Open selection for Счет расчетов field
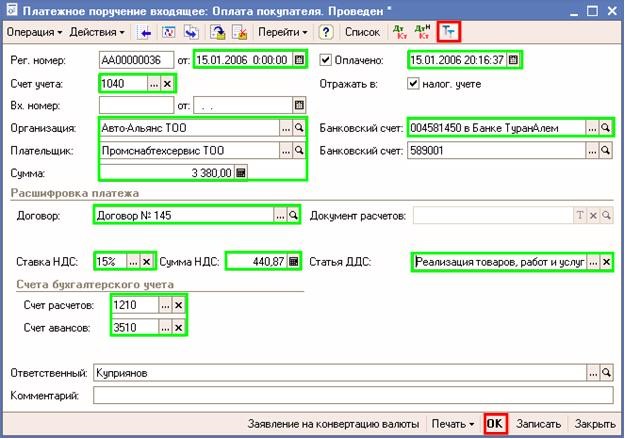This screenshot has height=439, width=625. pyautogui.click(x=164, y=304)
